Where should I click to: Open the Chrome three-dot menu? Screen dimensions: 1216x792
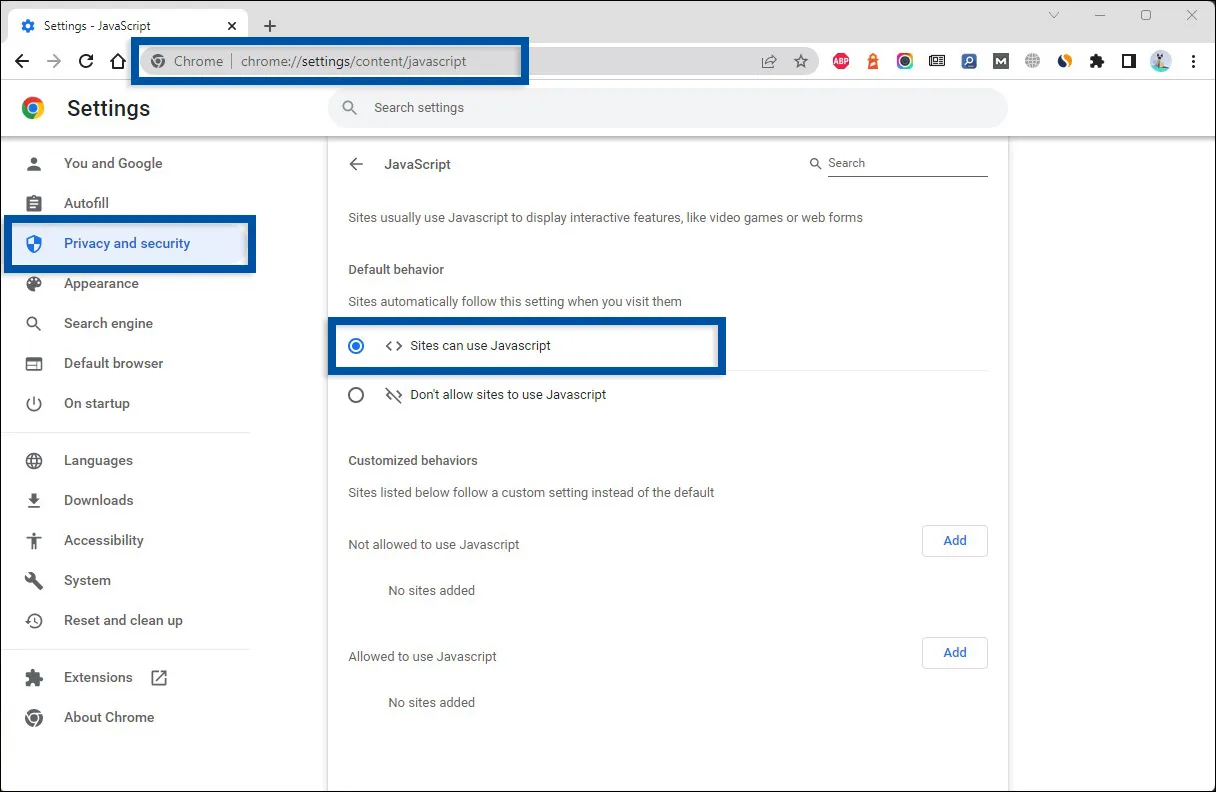coord(1193,61)
